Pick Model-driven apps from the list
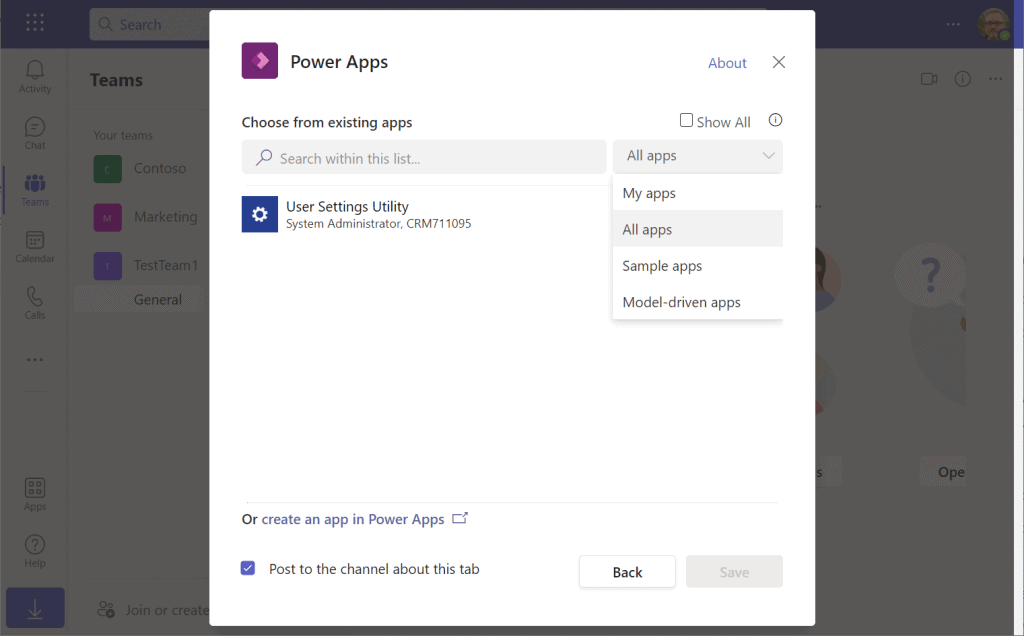This screenshot has width=1024, height=636. tap(681, 302)
